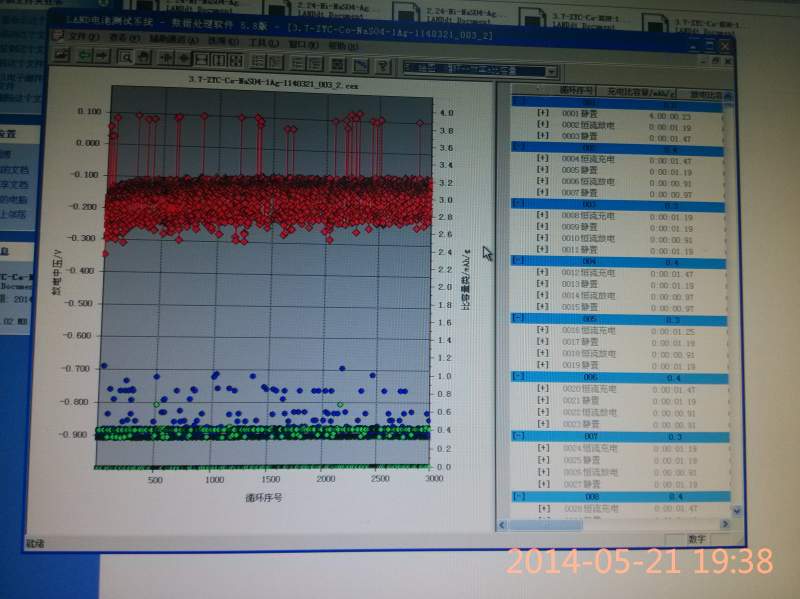Open the 查看(V) menu

(x=124, y=38)
